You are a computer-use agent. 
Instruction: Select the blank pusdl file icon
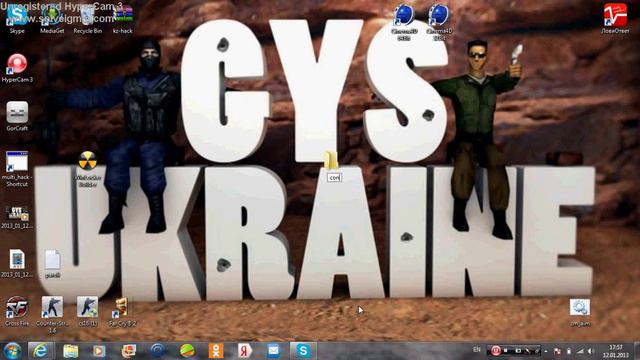click(53, 263)
